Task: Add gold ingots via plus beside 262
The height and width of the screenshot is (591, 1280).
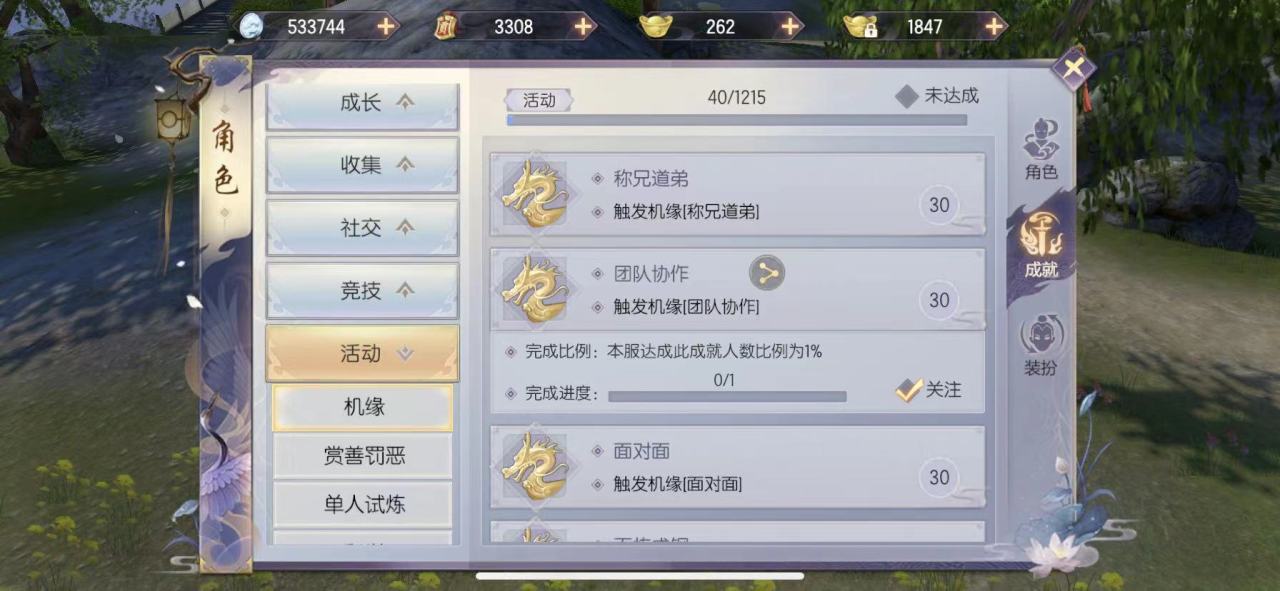Action: point(791,27)
